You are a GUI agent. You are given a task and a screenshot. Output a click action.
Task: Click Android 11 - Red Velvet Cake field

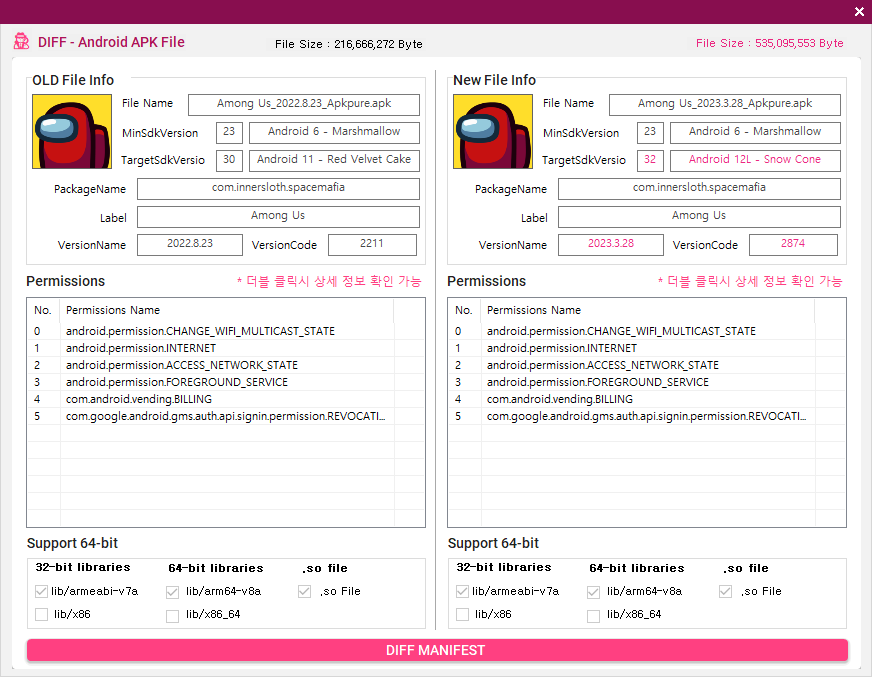pyautogui.click(x=334, y=160)
